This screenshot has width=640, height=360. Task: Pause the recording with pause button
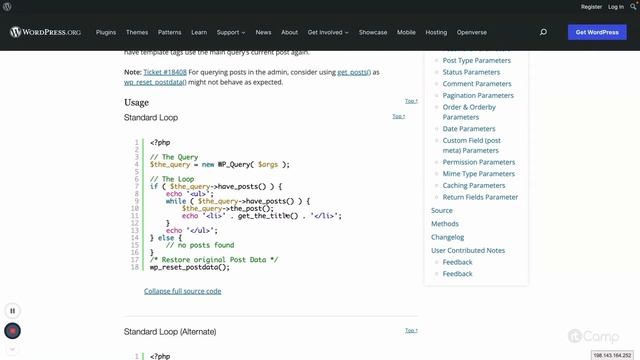coord(13,311)
